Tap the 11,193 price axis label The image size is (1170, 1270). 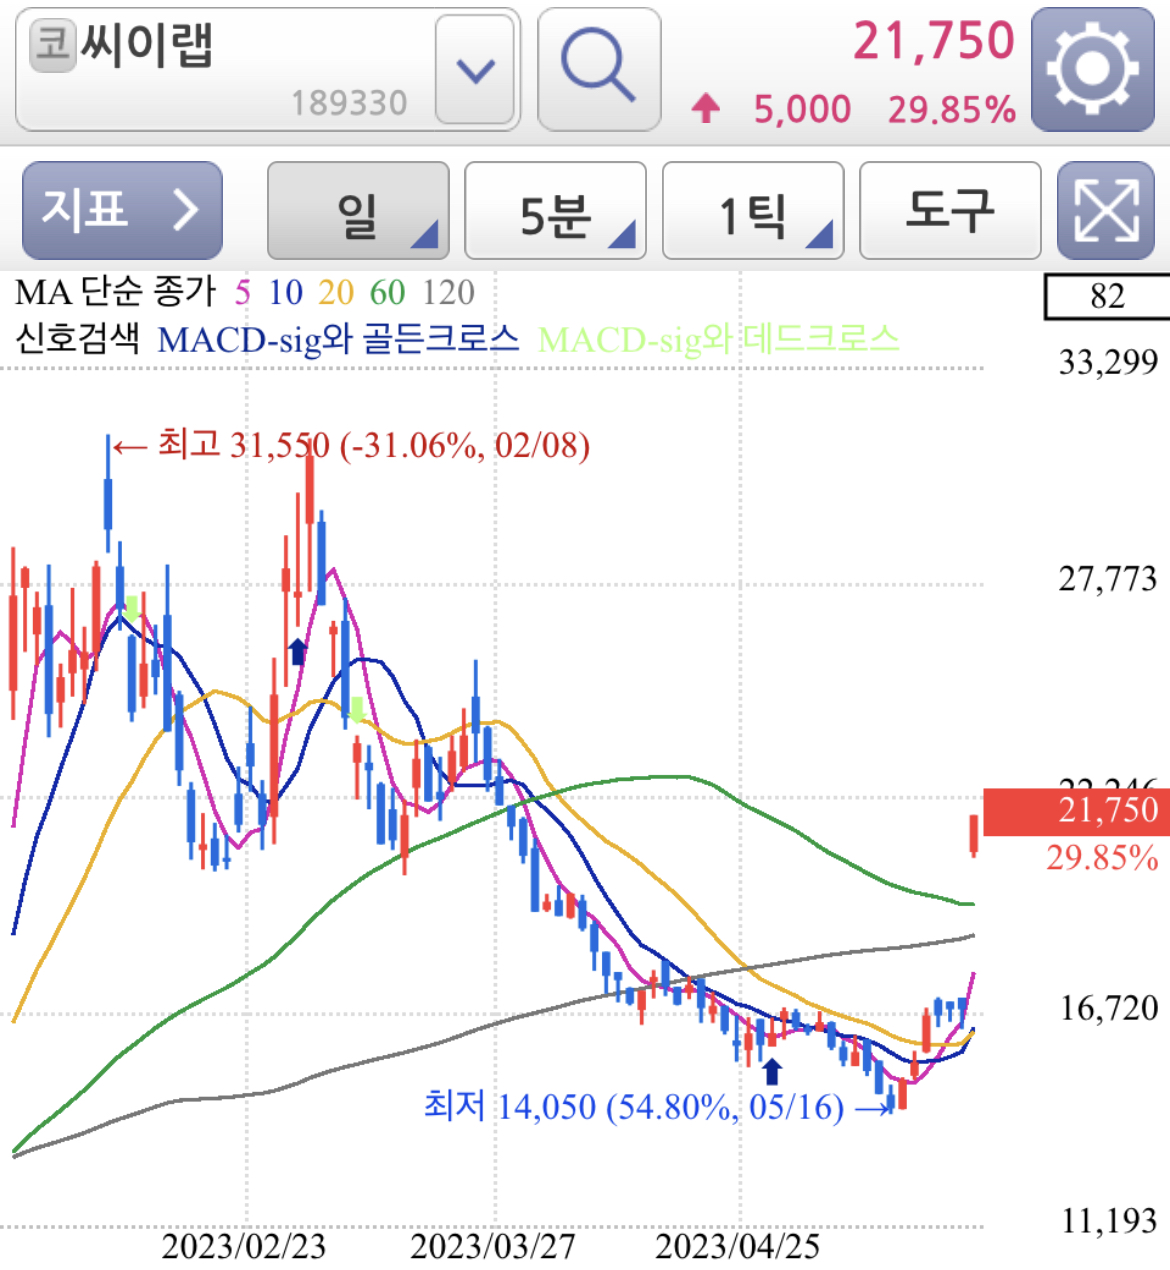[1109, 1221]
